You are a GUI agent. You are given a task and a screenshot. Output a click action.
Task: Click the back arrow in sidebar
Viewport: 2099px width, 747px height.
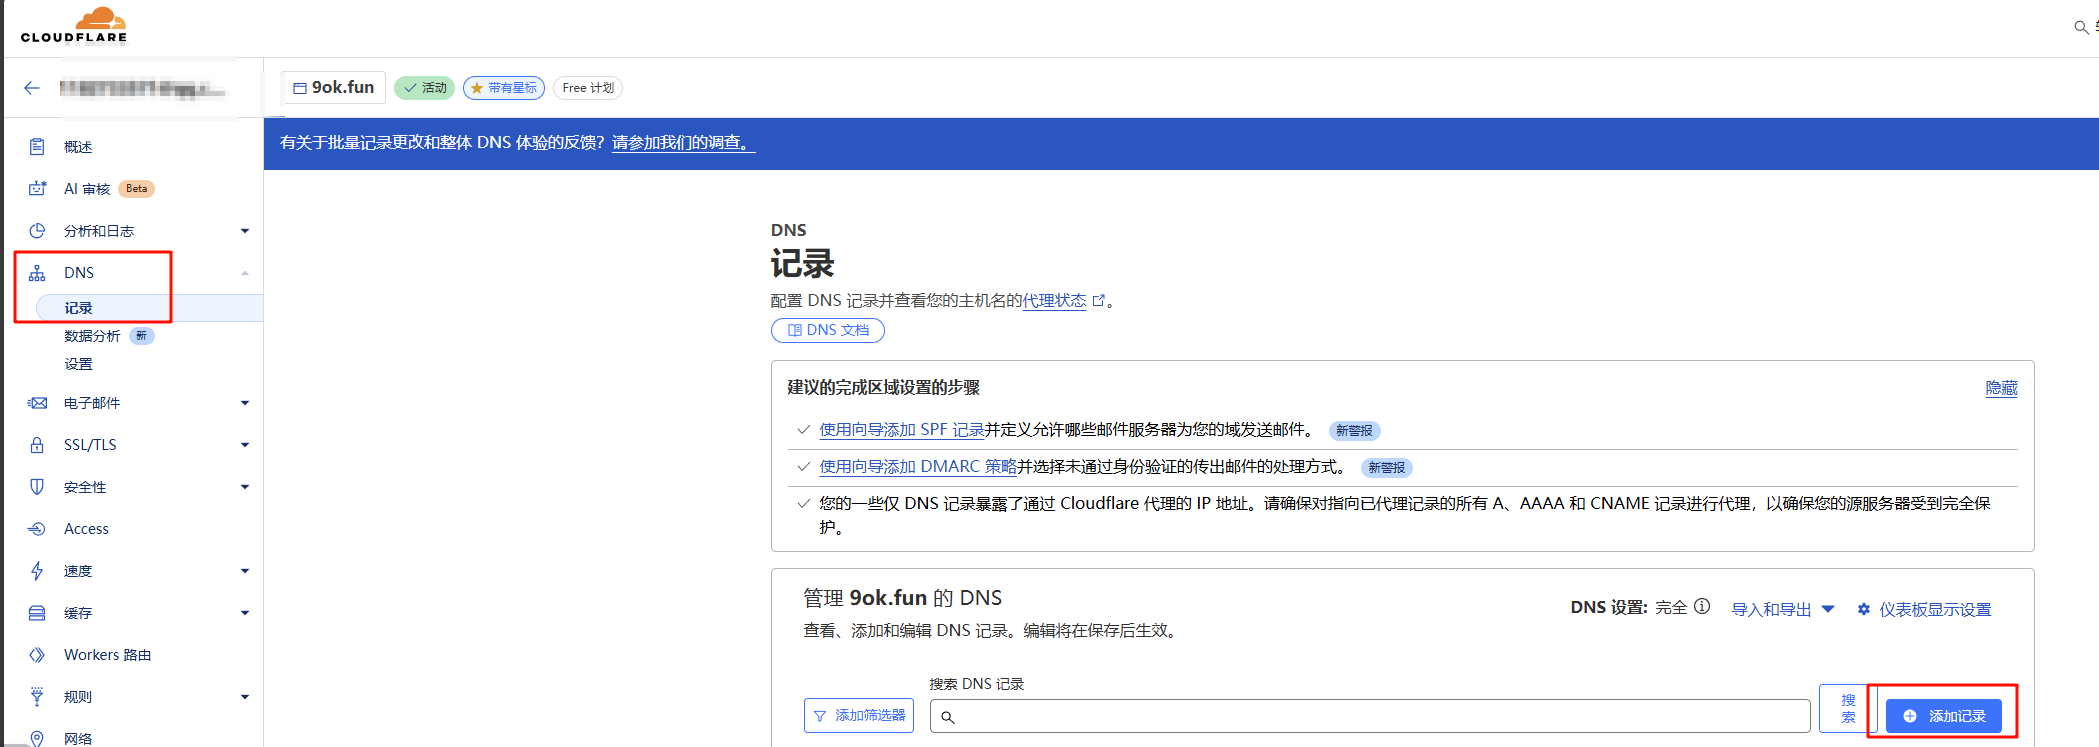(32, 88)
